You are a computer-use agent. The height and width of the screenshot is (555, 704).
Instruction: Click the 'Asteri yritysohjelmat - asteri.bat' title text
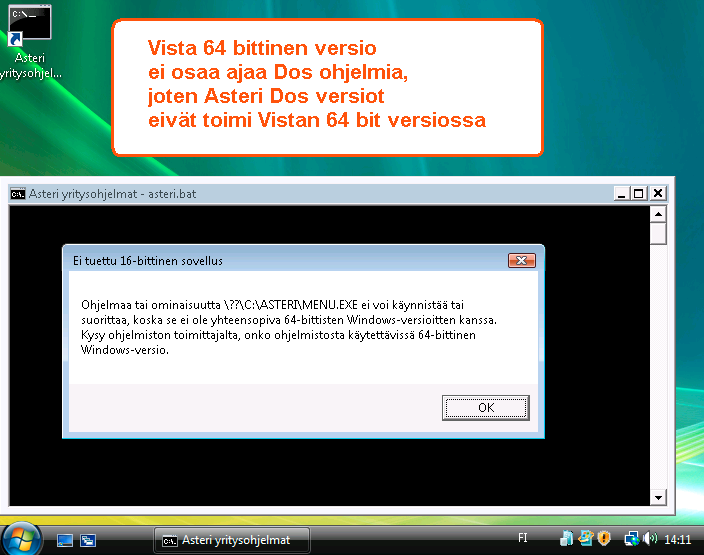pos(113,194)
